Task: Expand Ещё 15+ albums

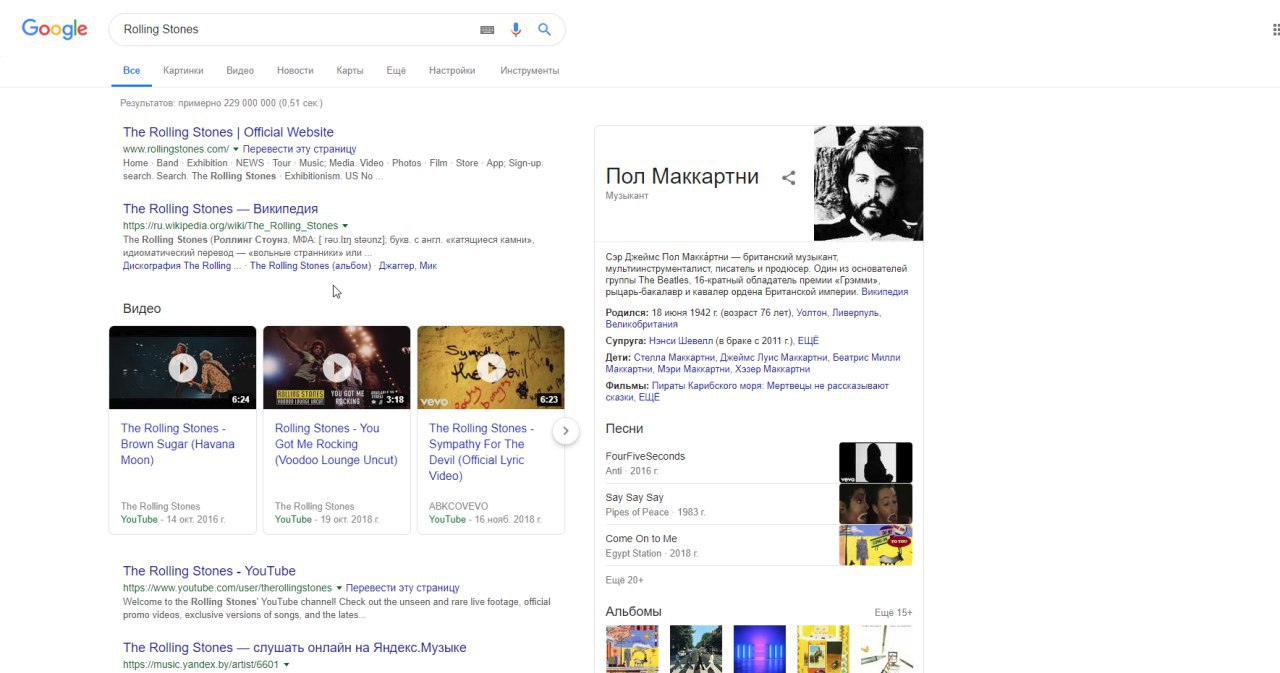Action: point(893,612)
